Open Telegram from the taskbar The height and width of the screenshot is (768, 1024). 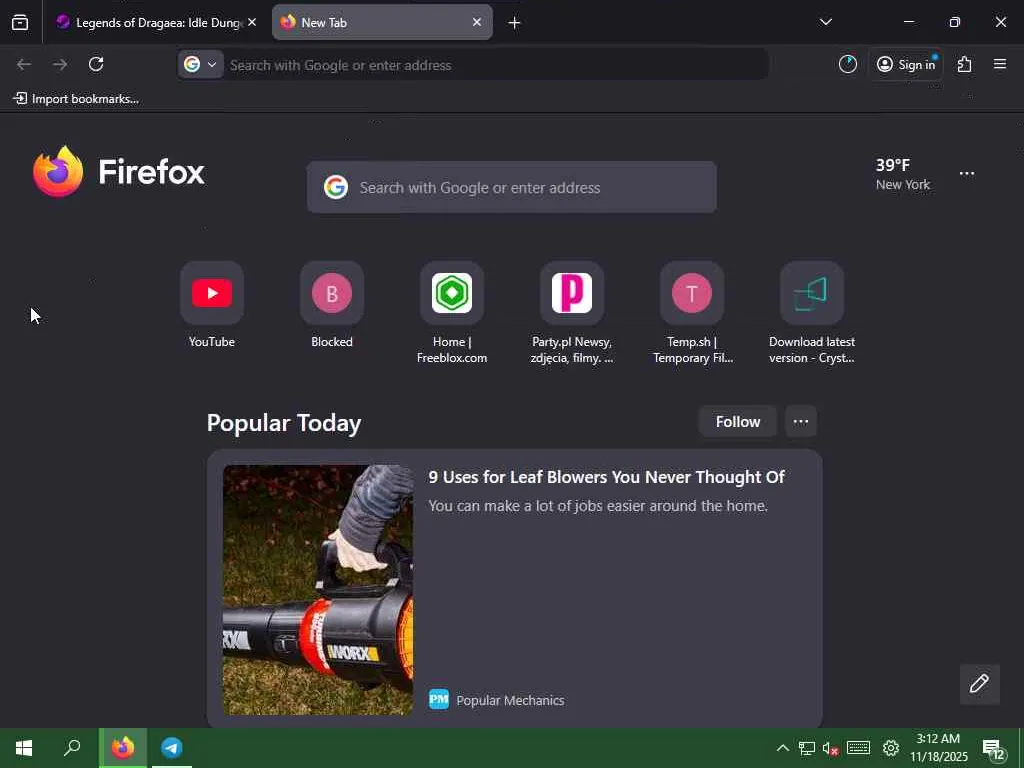coord(172,748)
